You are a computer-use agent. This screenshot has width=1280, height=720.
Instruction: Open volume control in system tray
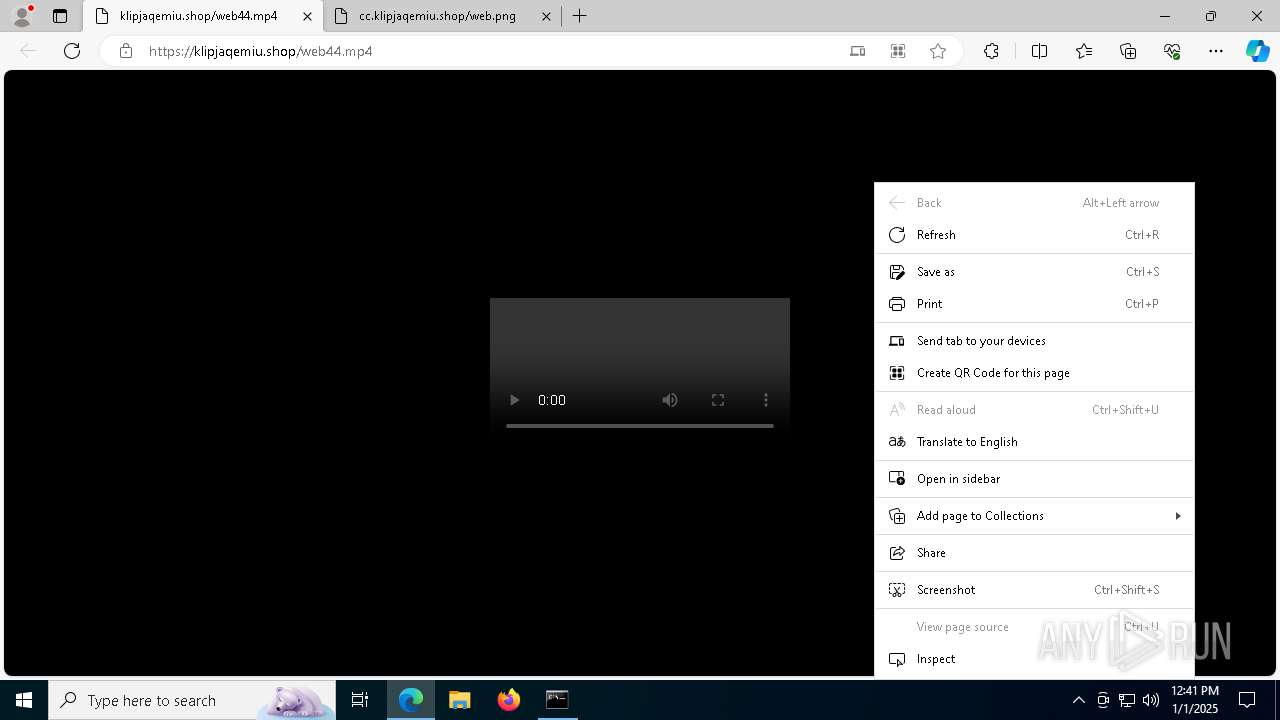click(x=1151, y=700)
